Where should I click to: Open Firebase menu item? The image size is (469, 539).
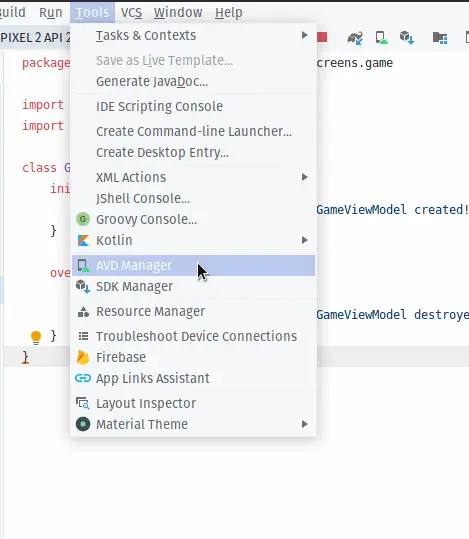[x=193, y=357]
